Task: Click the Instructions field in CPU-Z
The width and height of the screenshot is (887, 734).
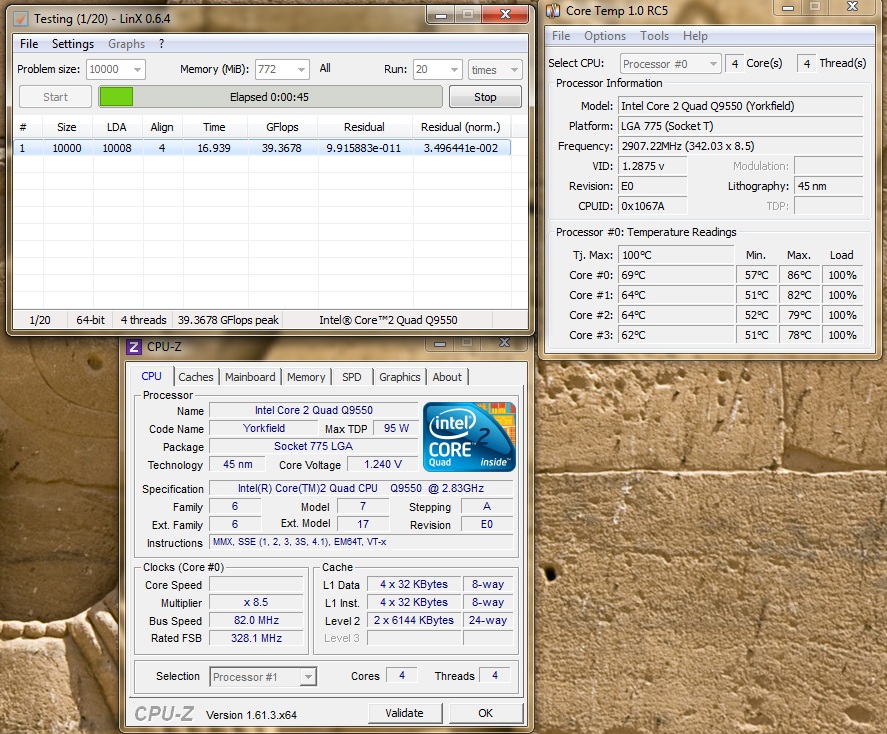Action: coord(361,542)
